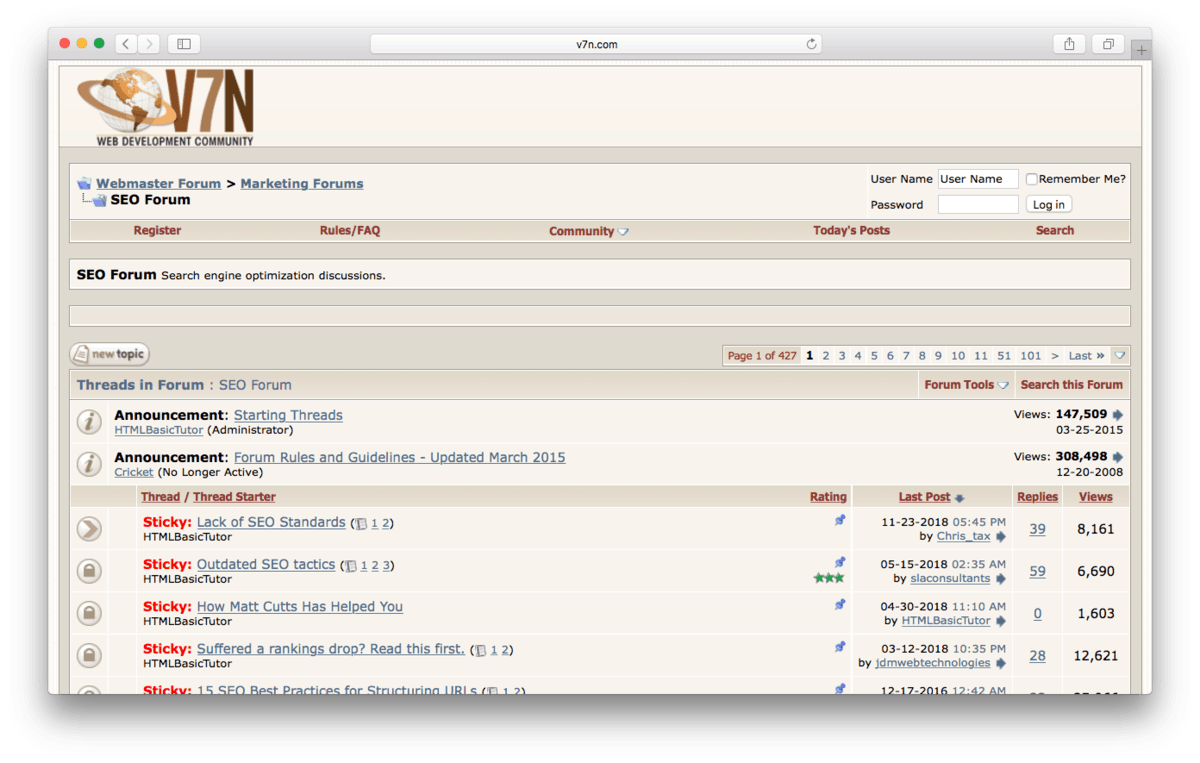Viewport: 1200px width, 763px height.
Task: Click the Log in button
Action: pyautogui.click(x=1048, y=204)
